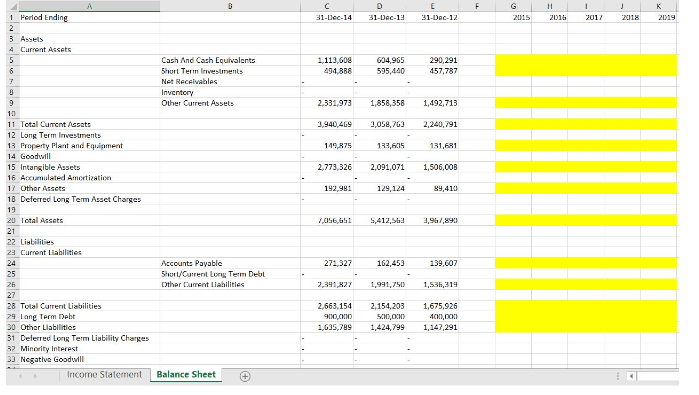Image resolution: width=699 pixels, height=395 pixels.
Task: Click long term debt value 900,000
Action: pos(337,317)
